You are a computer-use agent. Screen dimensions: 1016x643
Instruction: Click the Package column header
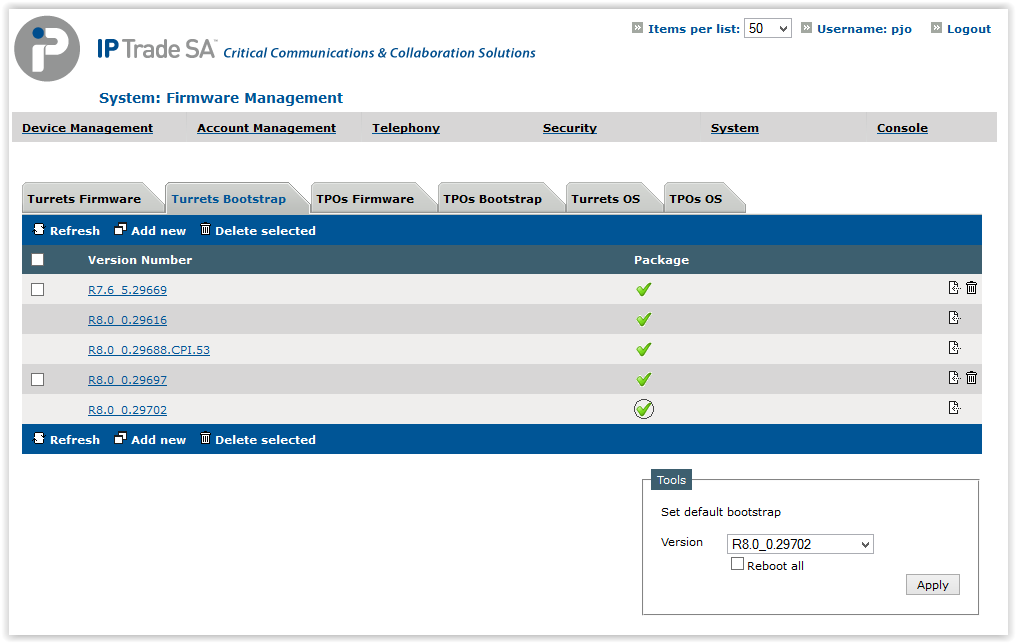(x=661, y=260)
